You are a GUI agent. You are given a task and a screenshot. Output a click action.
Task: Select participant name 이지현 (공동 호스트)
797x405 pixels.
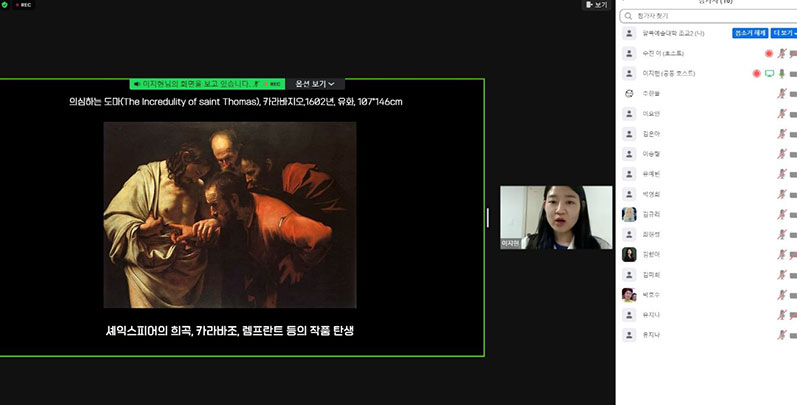pyautogui.click(x=668, y=74)
